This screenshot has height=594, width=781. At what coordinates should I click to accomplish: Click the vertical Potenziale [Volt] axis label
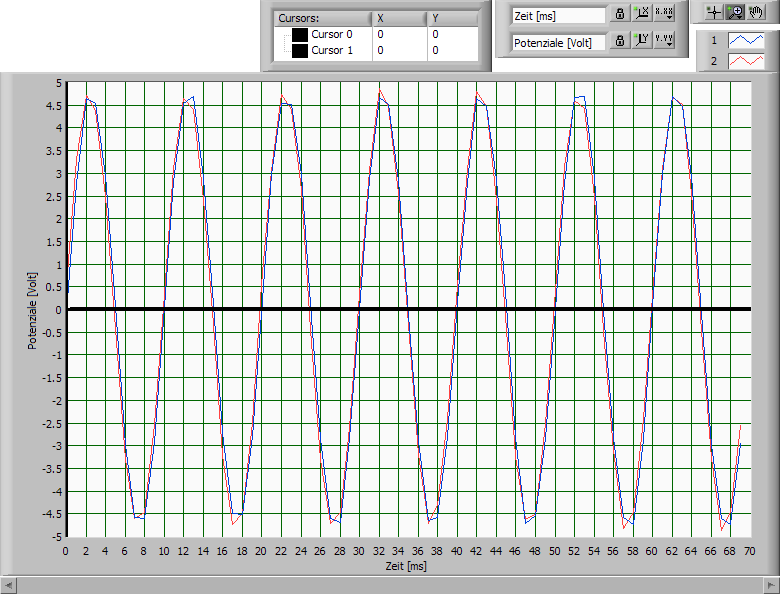[x=32, y=311]
